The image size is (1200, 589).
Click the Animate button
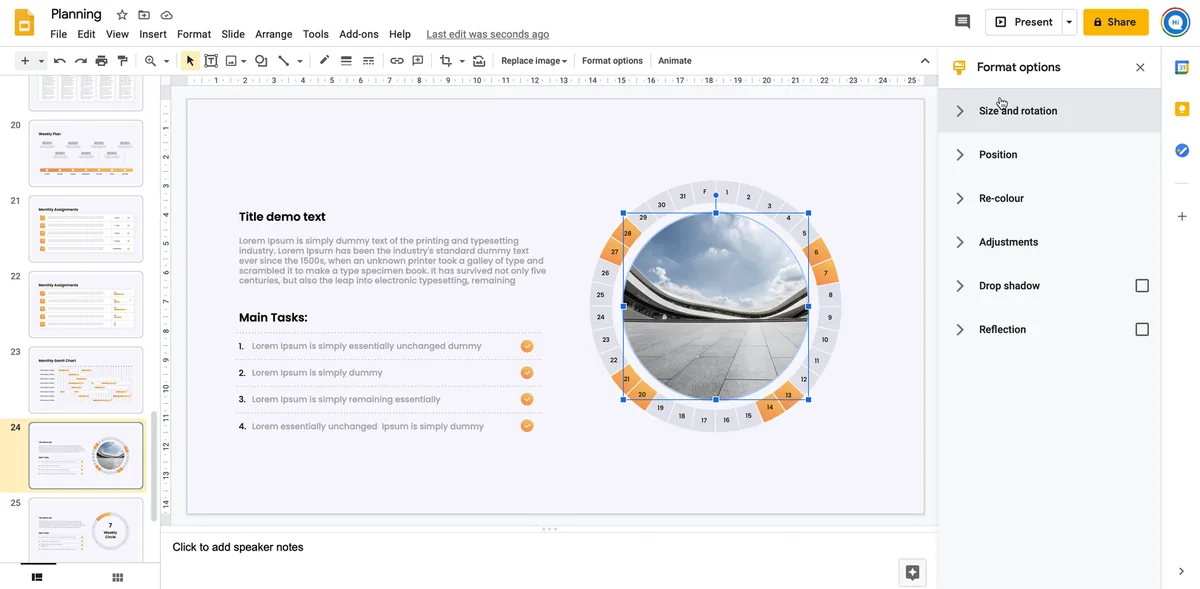click(x=675, y=61)
